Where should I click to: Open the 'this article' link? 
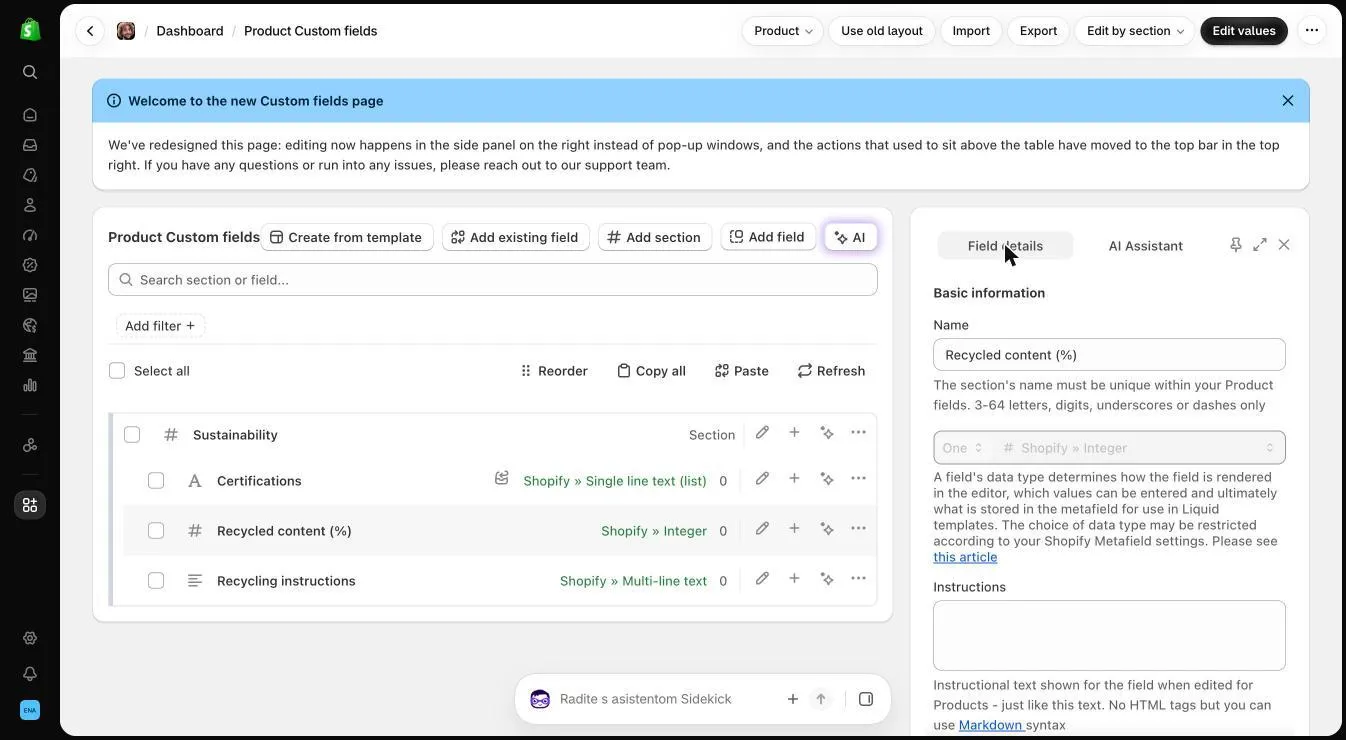[965, 557]
